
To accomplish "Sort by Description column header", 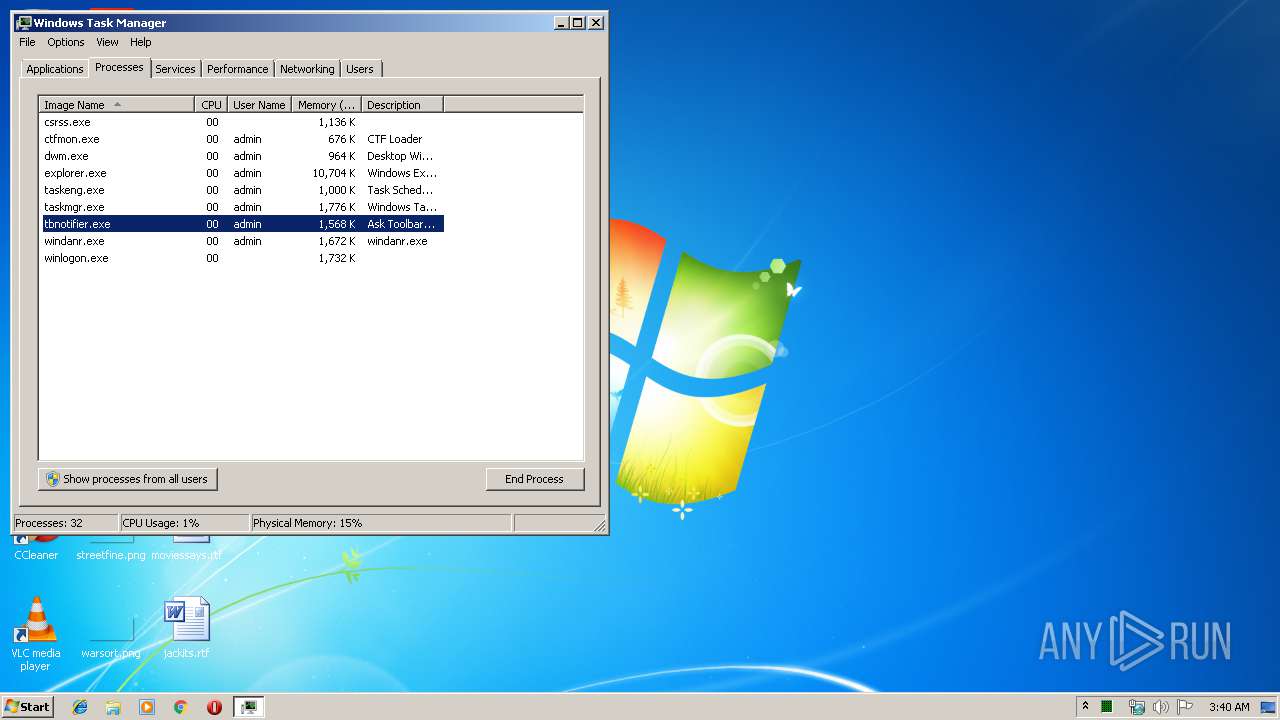I will pyautogui.click(x=402, y=105).
